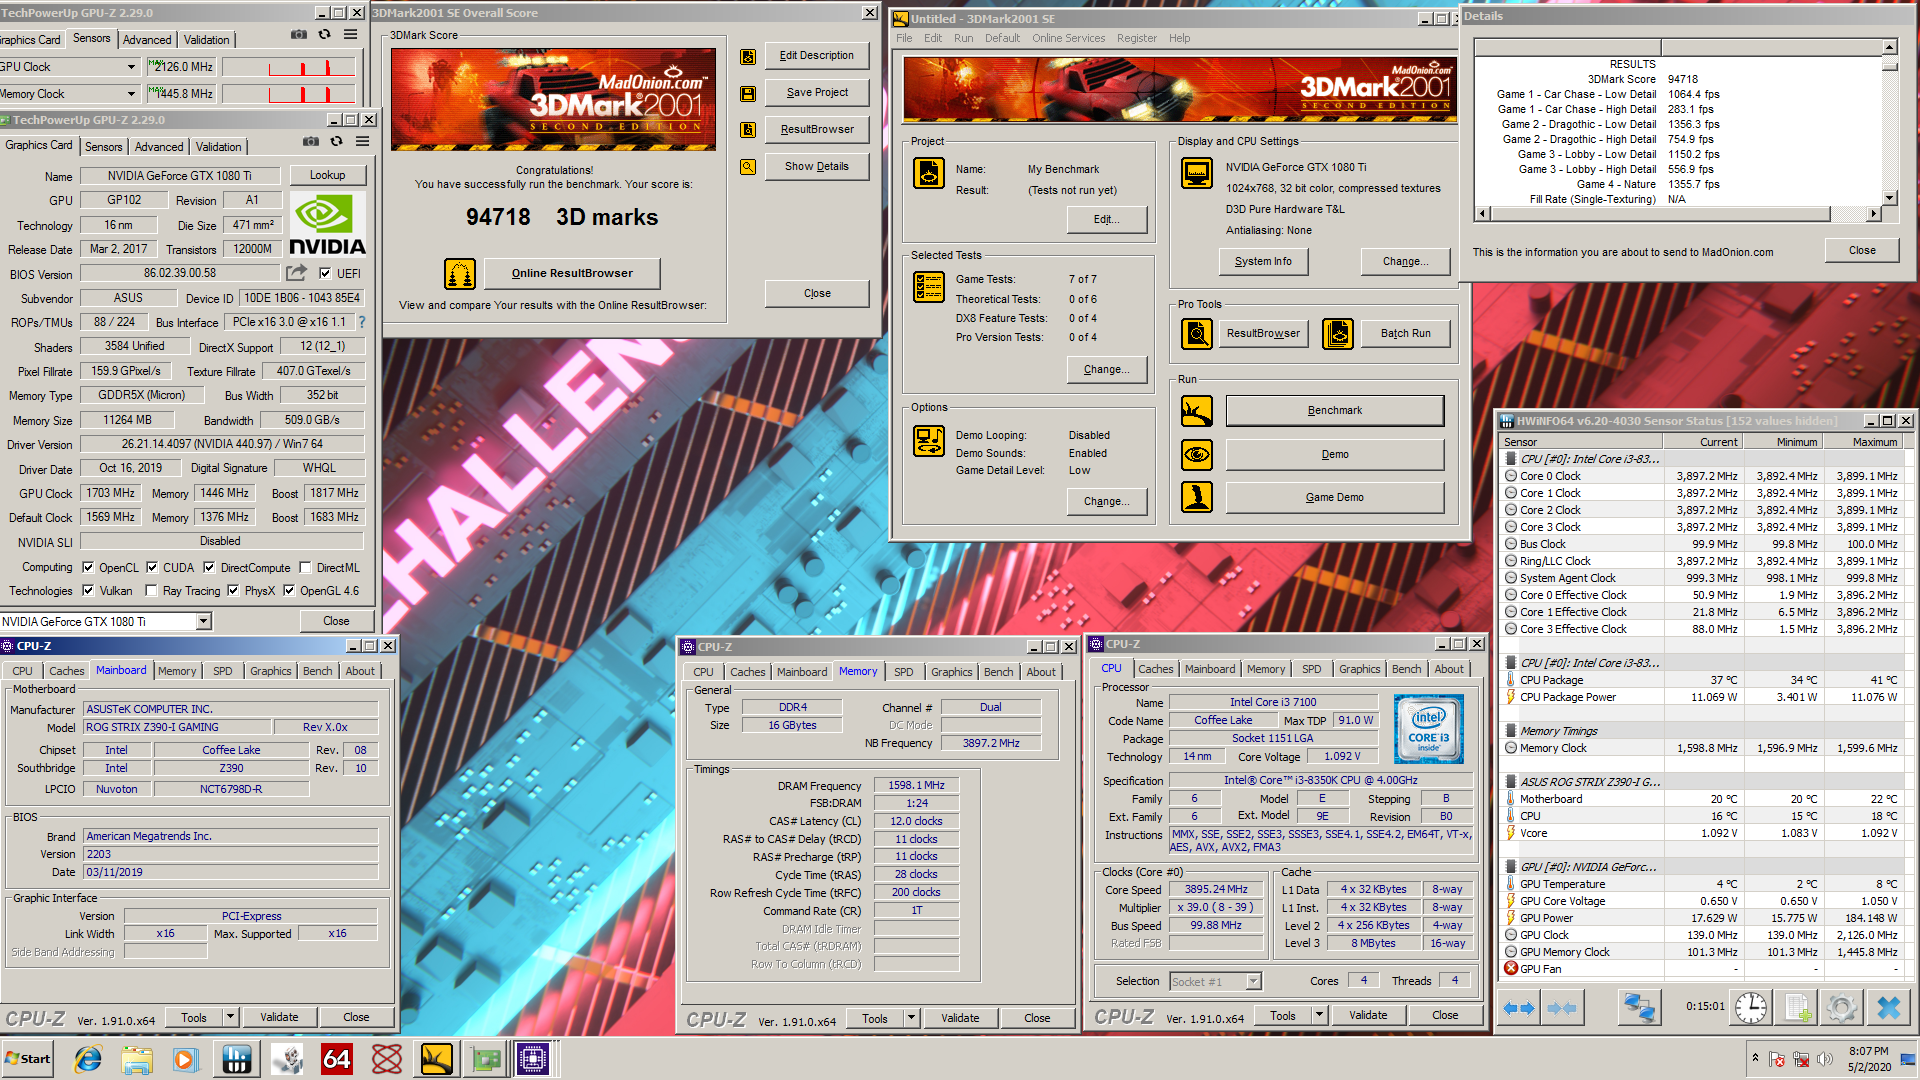The image size is (1920, 1080).
Task: Click the Pro Tools ResultBrowser icon
Action: [1197, 334]
